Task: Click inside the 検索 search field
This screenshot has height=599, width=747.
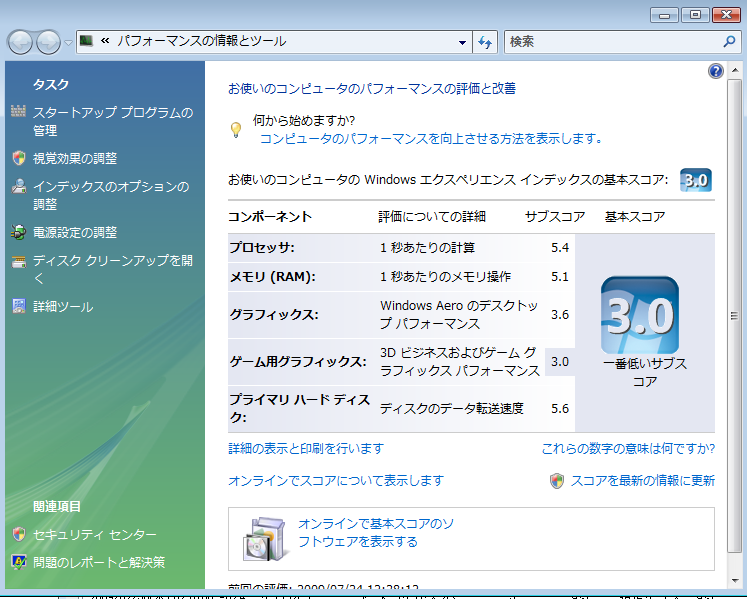Action: point(614,42)
